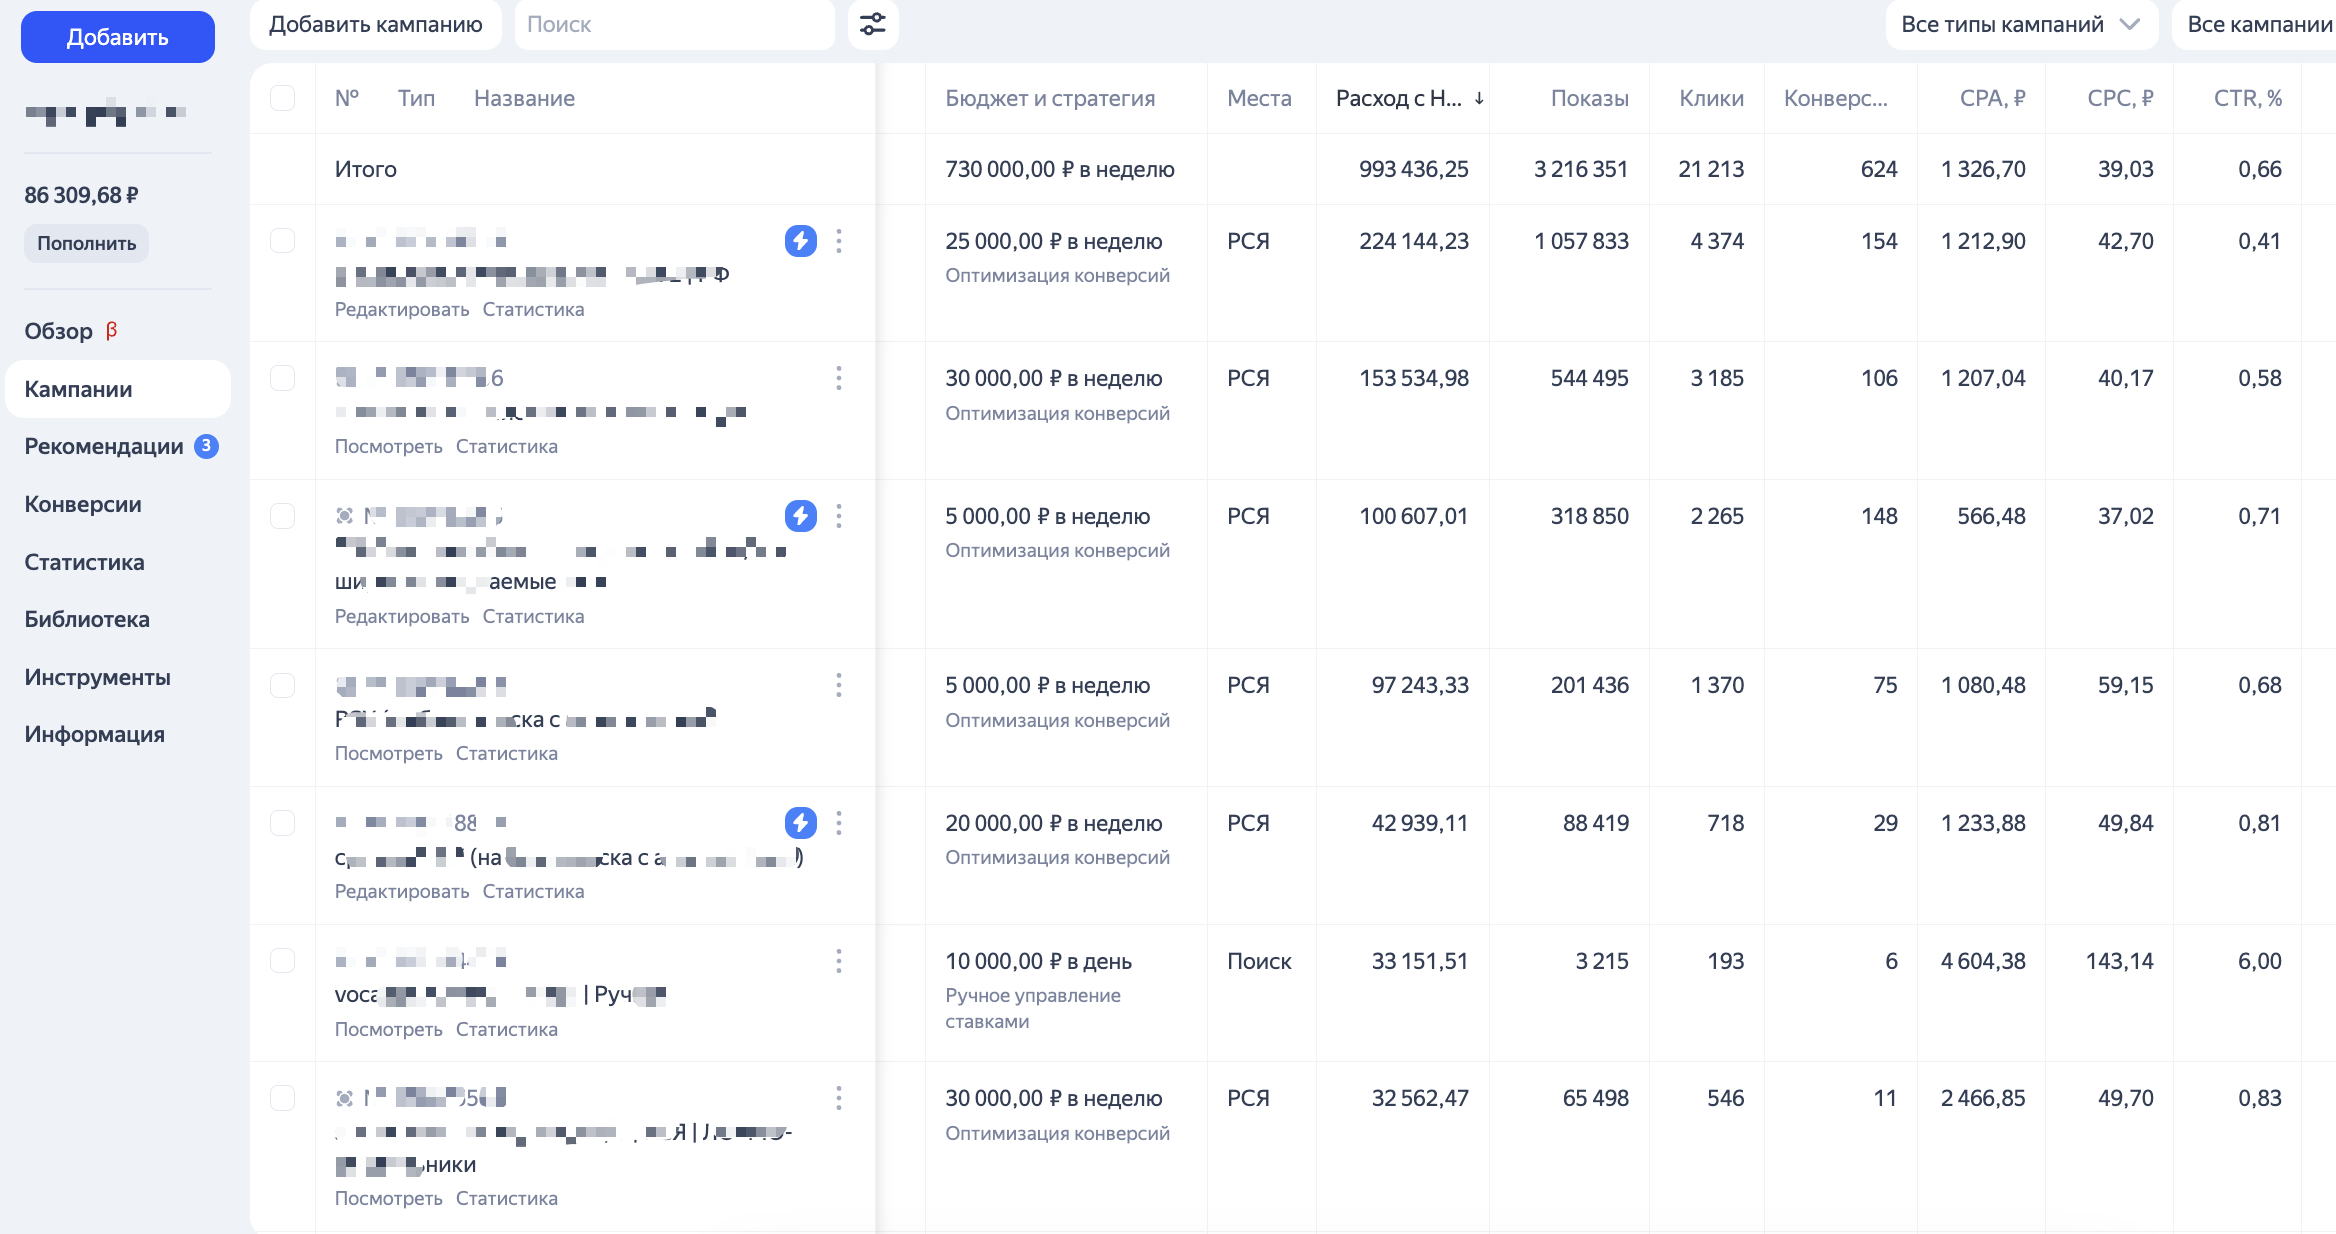Check the 224 144,23 campaign row checkbox

coord(283,241)
